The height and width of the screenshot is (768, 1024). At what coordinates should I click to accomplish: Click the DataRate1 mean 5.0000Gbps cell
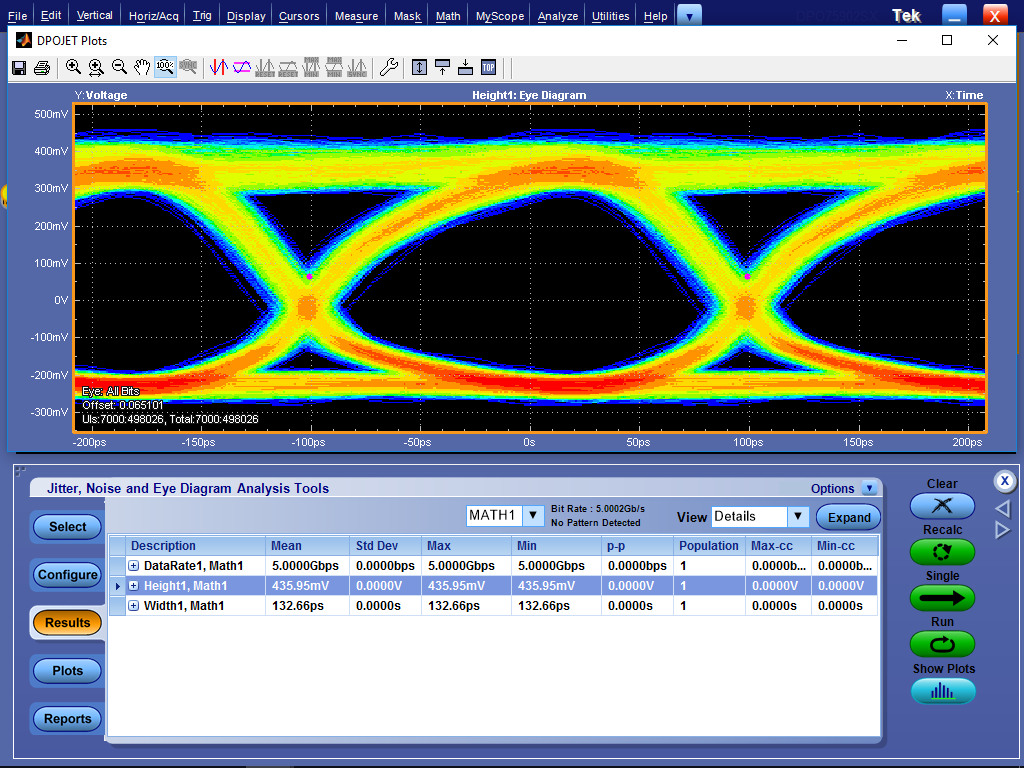[x=305, y=566]
